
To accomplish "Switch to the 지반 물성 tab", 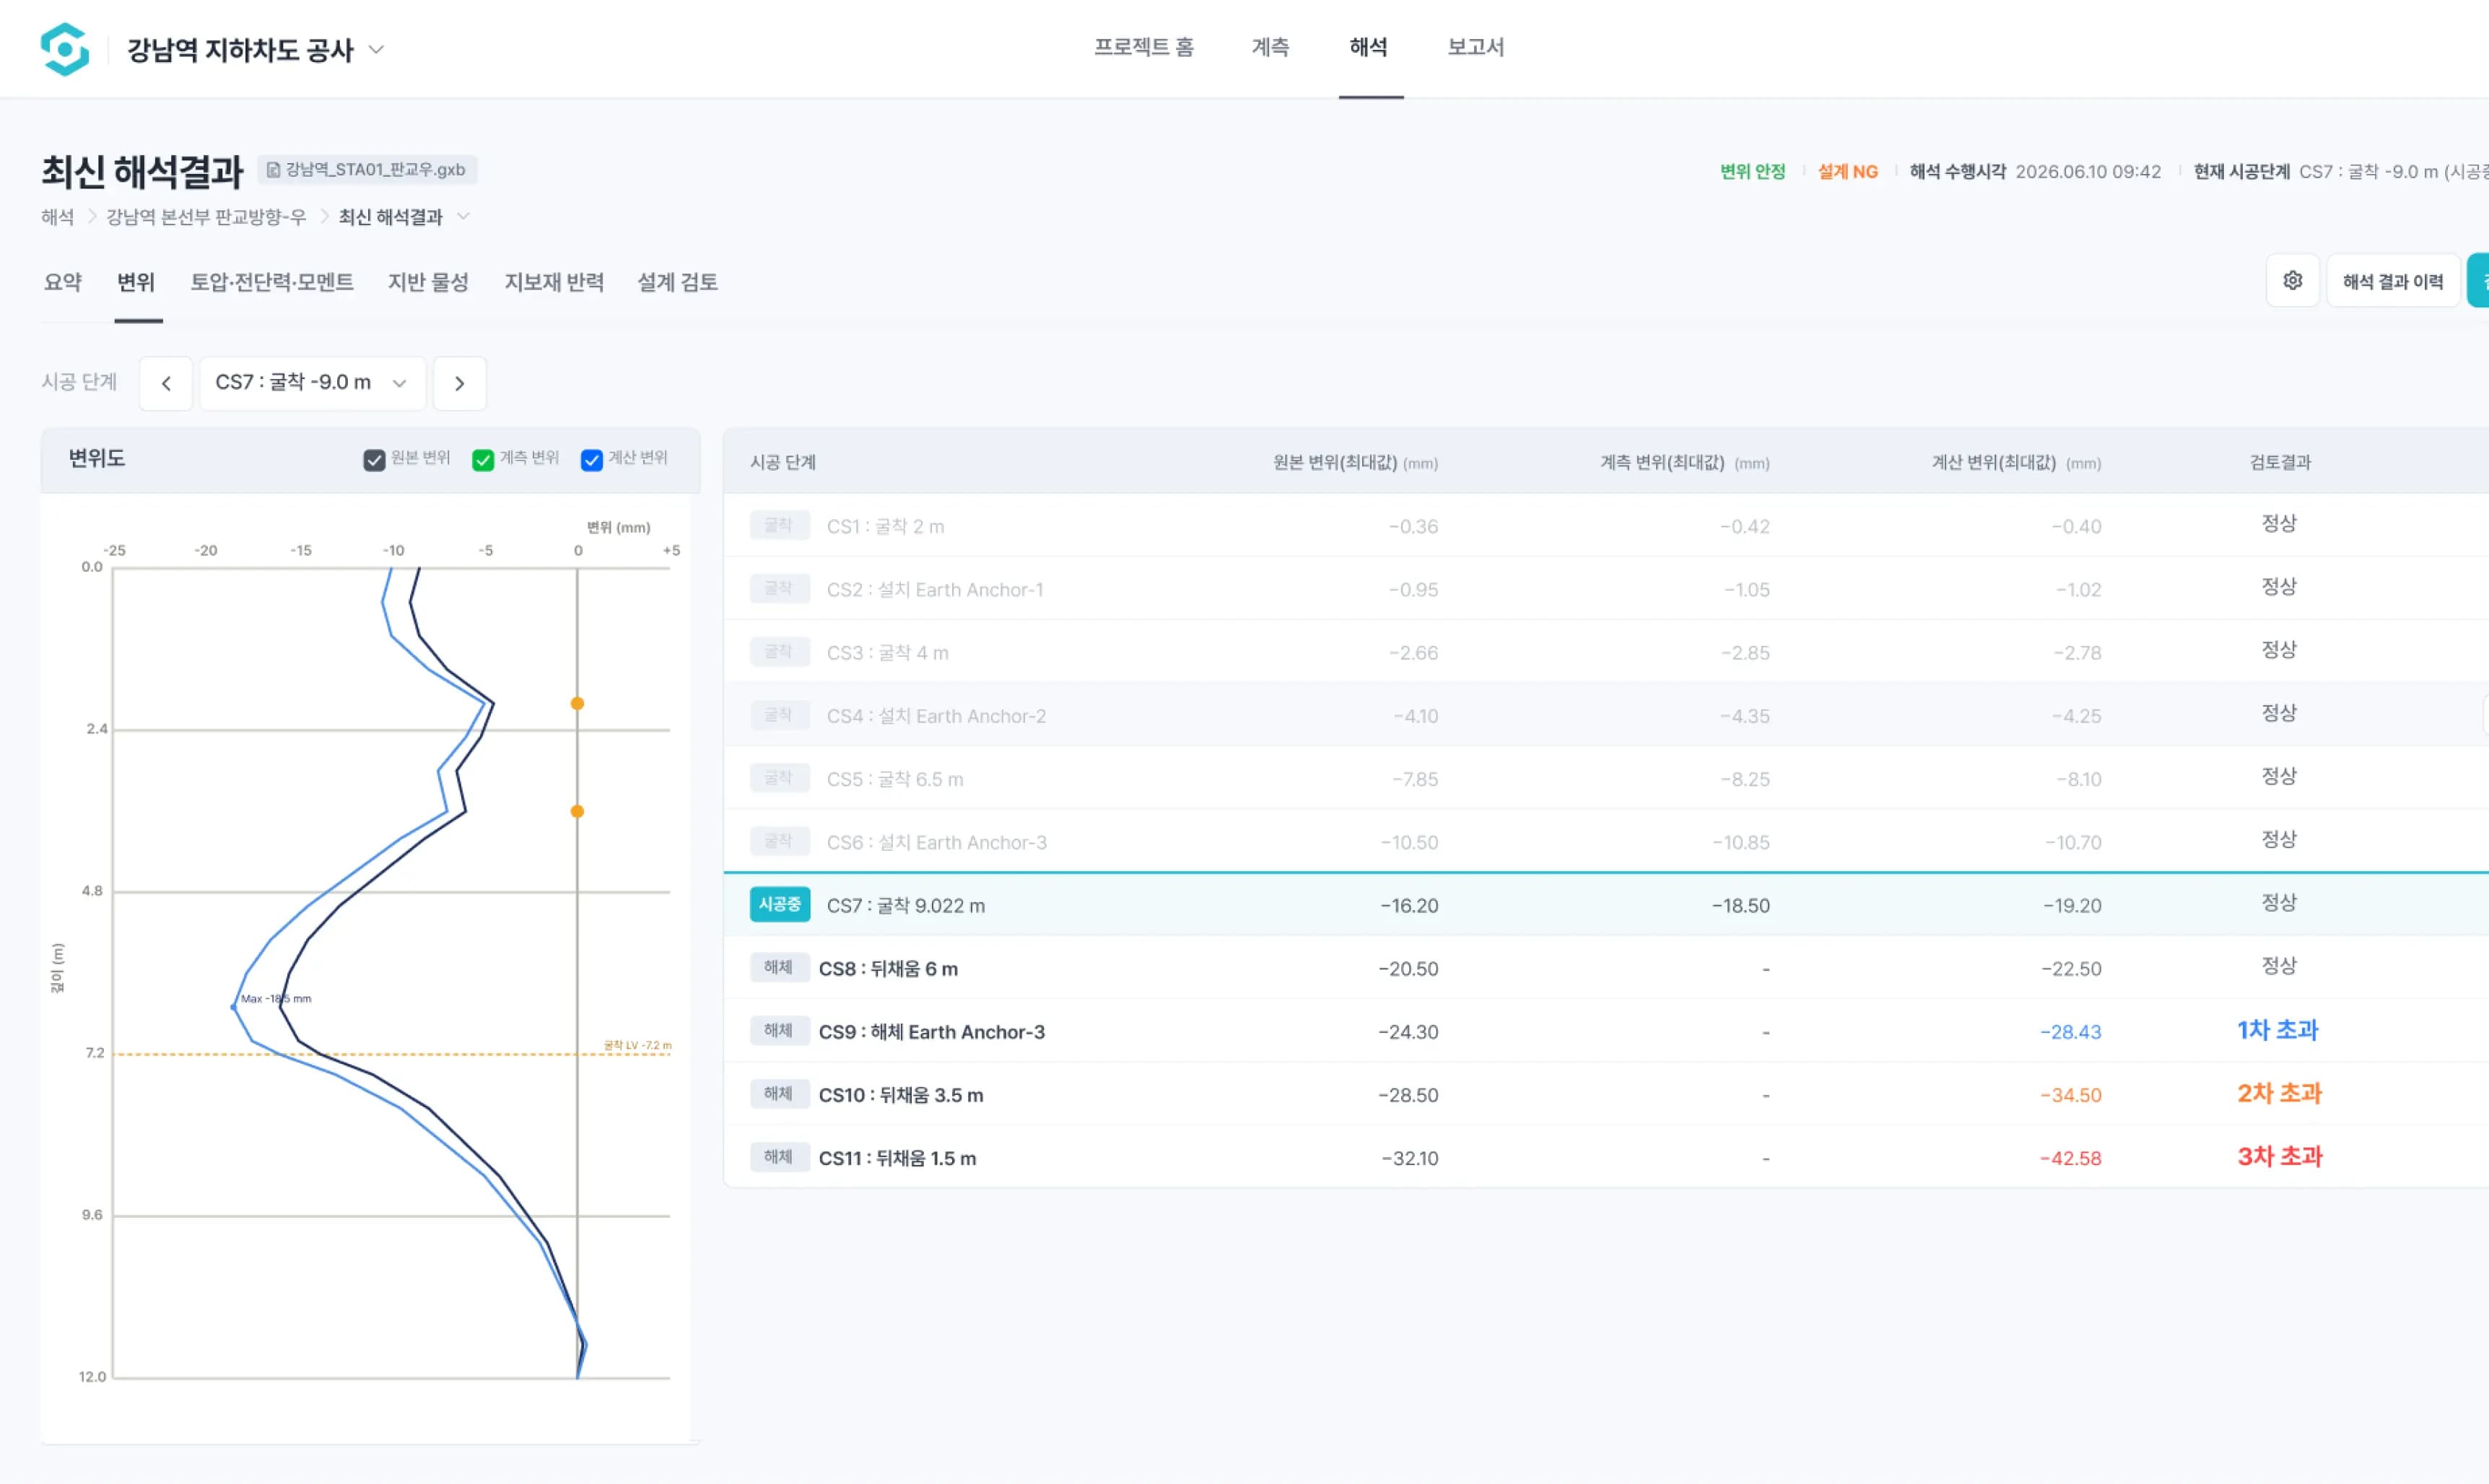I will [428, 282].
